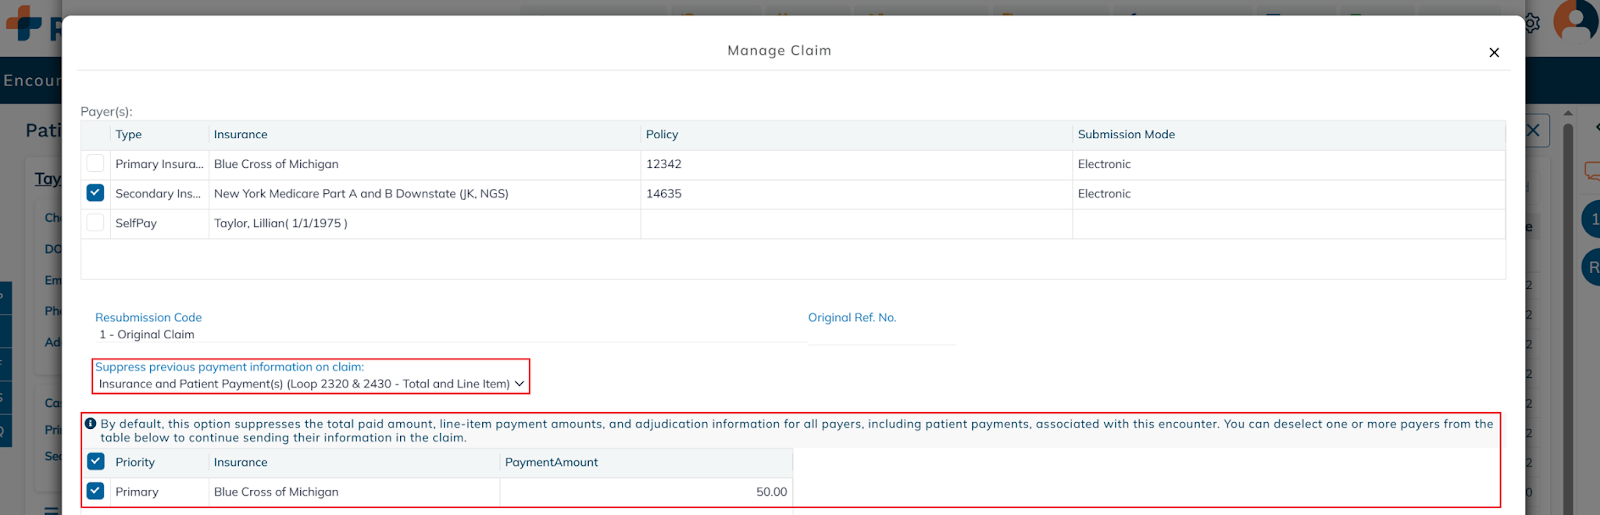Uncheck the Secondary Insurance payer checkbox
This screenshot has width=1600, height=515.
click(x=95, y=193)
